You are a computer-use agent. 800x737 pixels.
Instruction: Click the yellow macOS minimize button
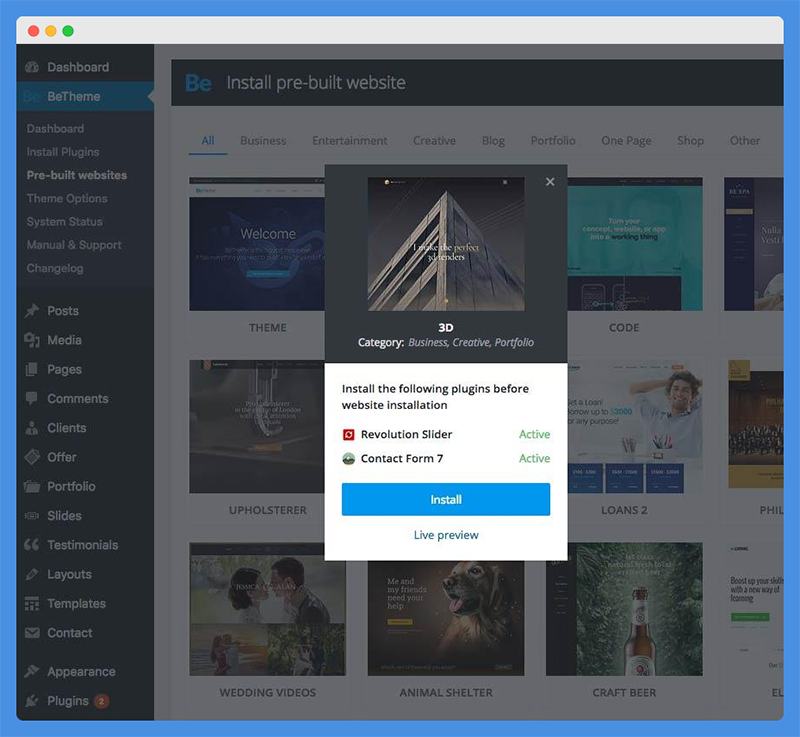51,31
